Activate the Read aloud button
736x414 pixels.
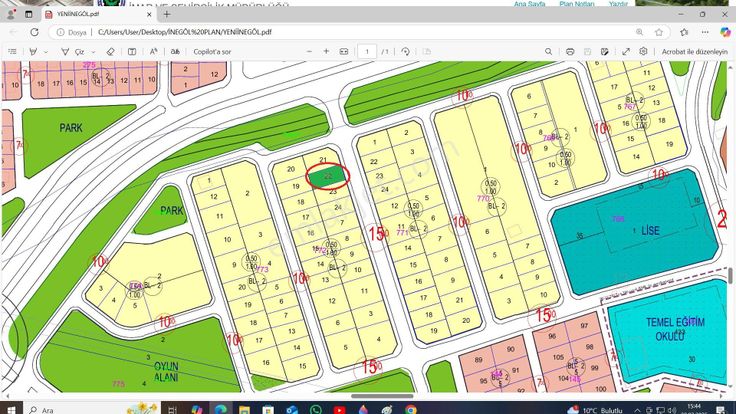(x=153, y=52)
